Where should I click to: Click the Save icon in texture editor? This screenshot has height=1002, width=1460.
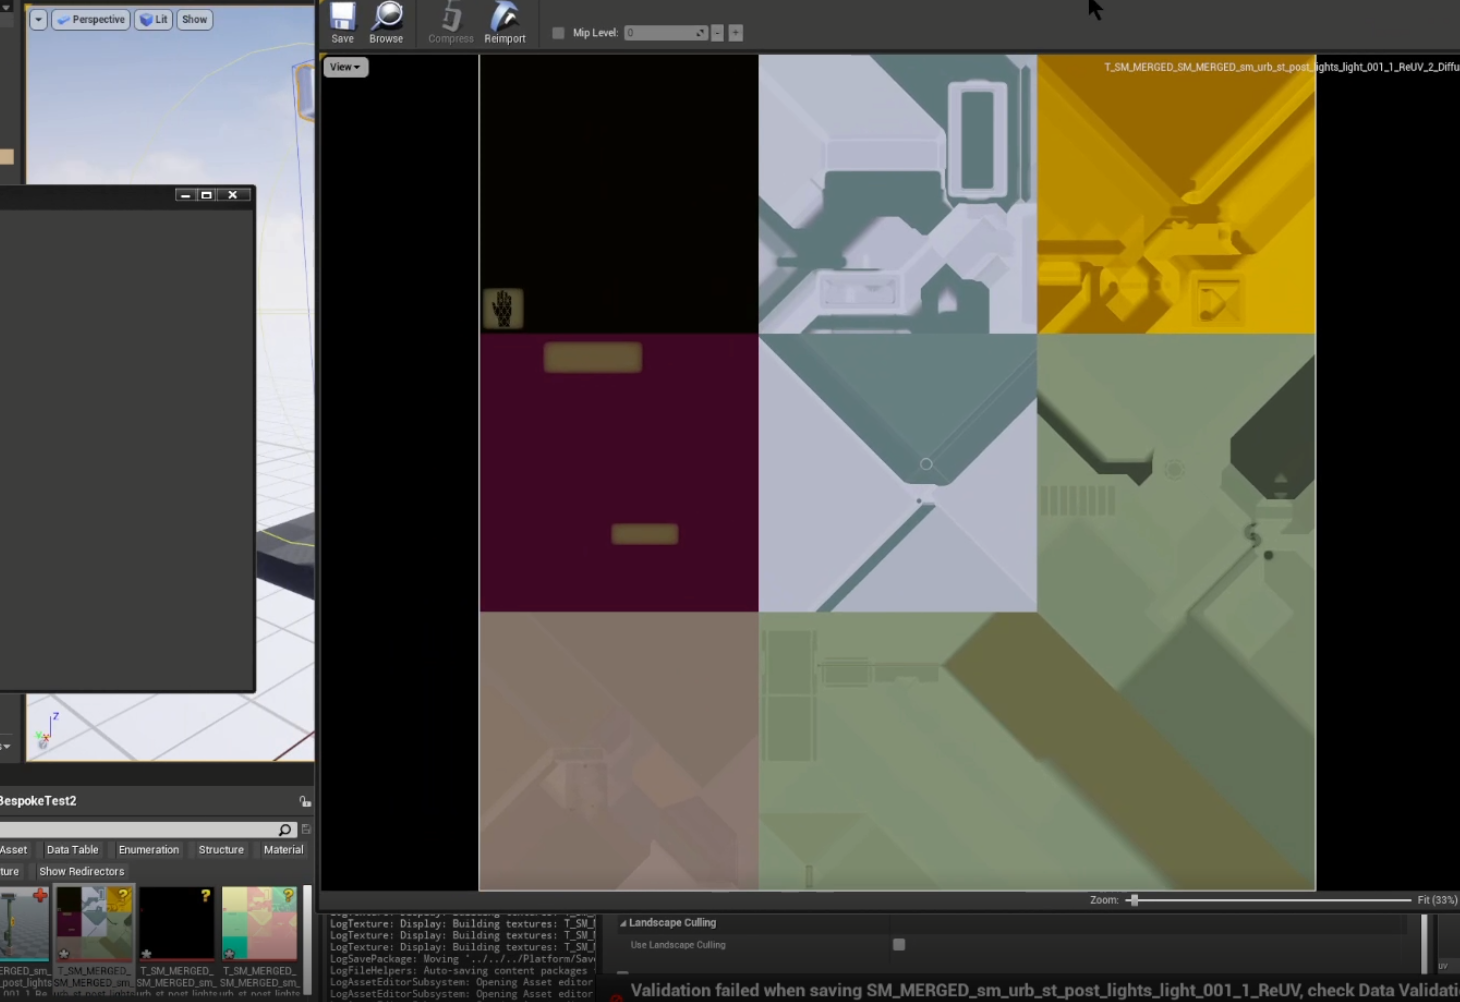pos(342,22)
